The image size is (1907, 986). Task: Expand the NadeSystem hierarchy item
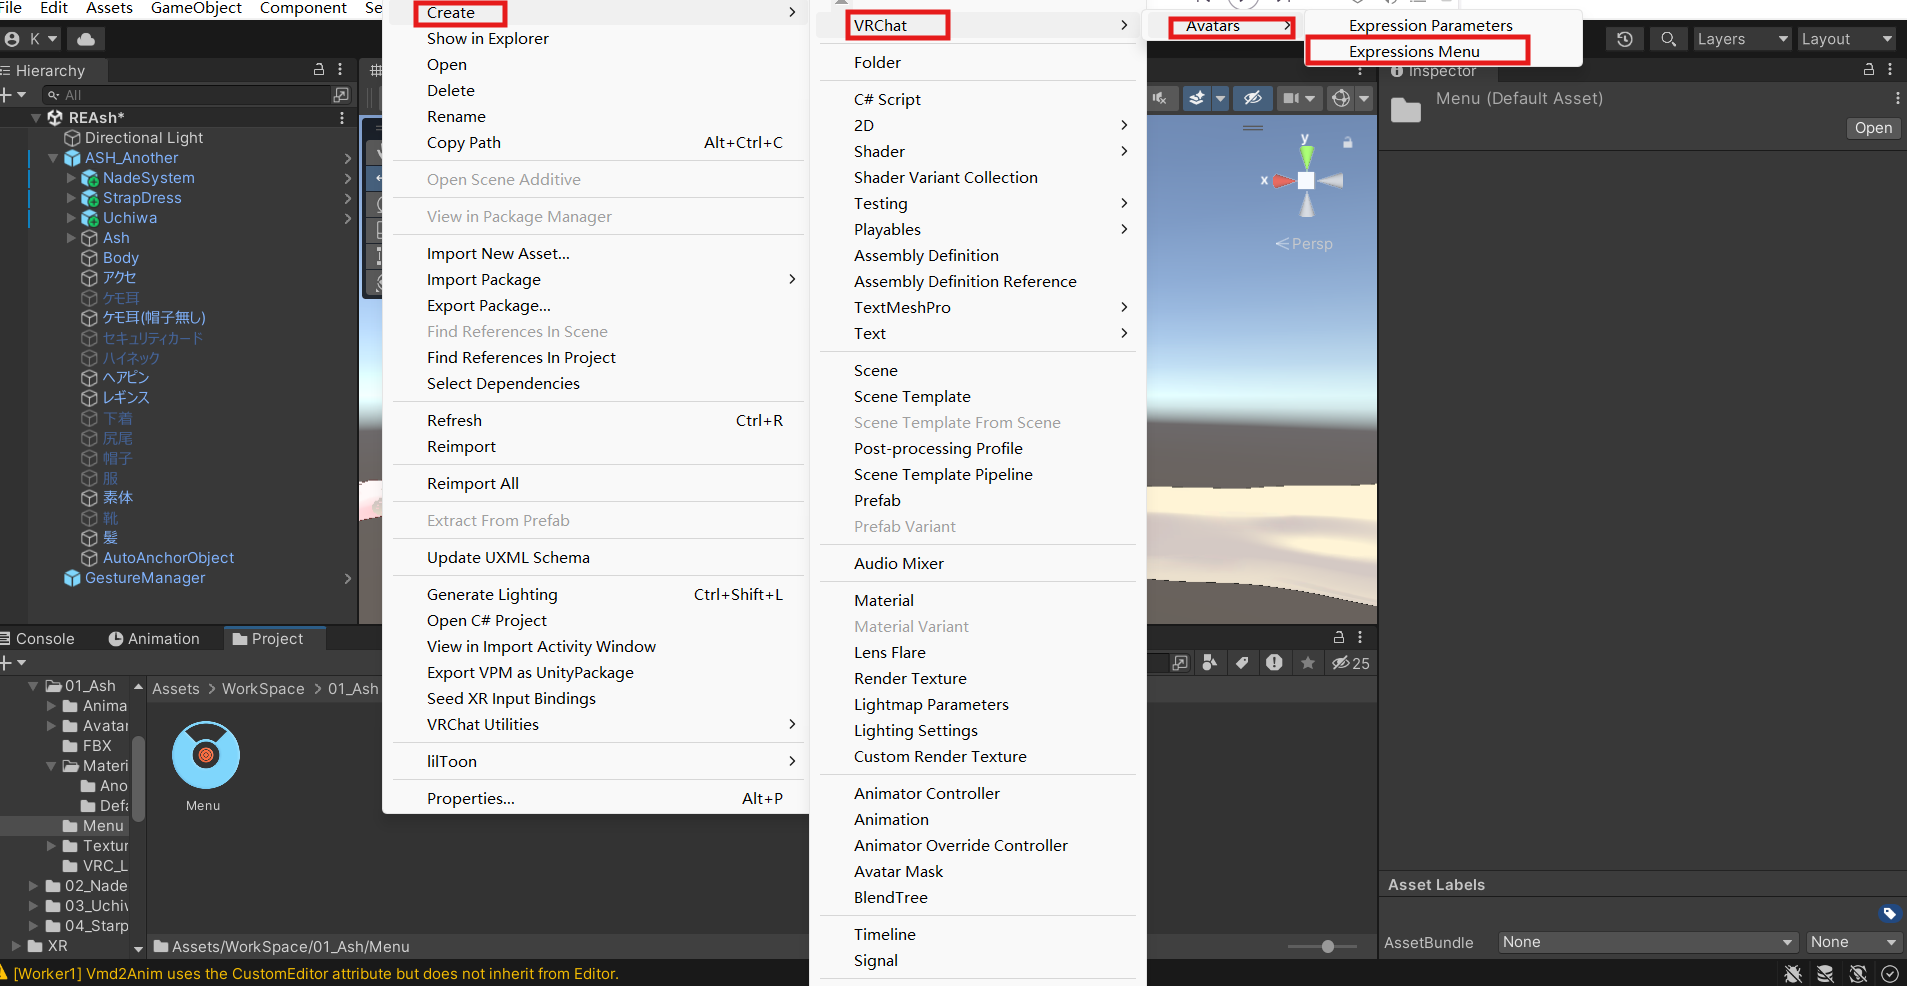(71, 178)
